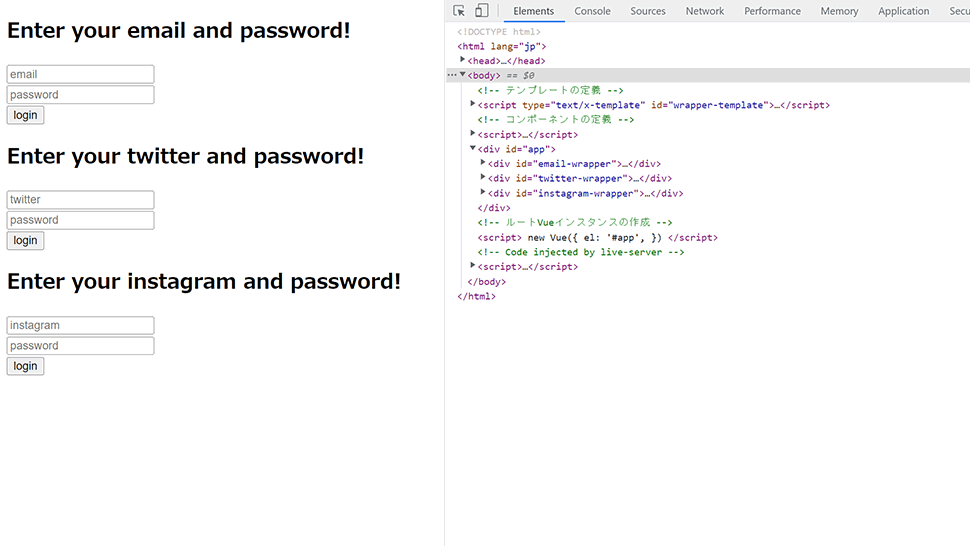Select the new Vue script line
Image resolution: width=970 pixels, height=546 pixels.
pos(598,237)
